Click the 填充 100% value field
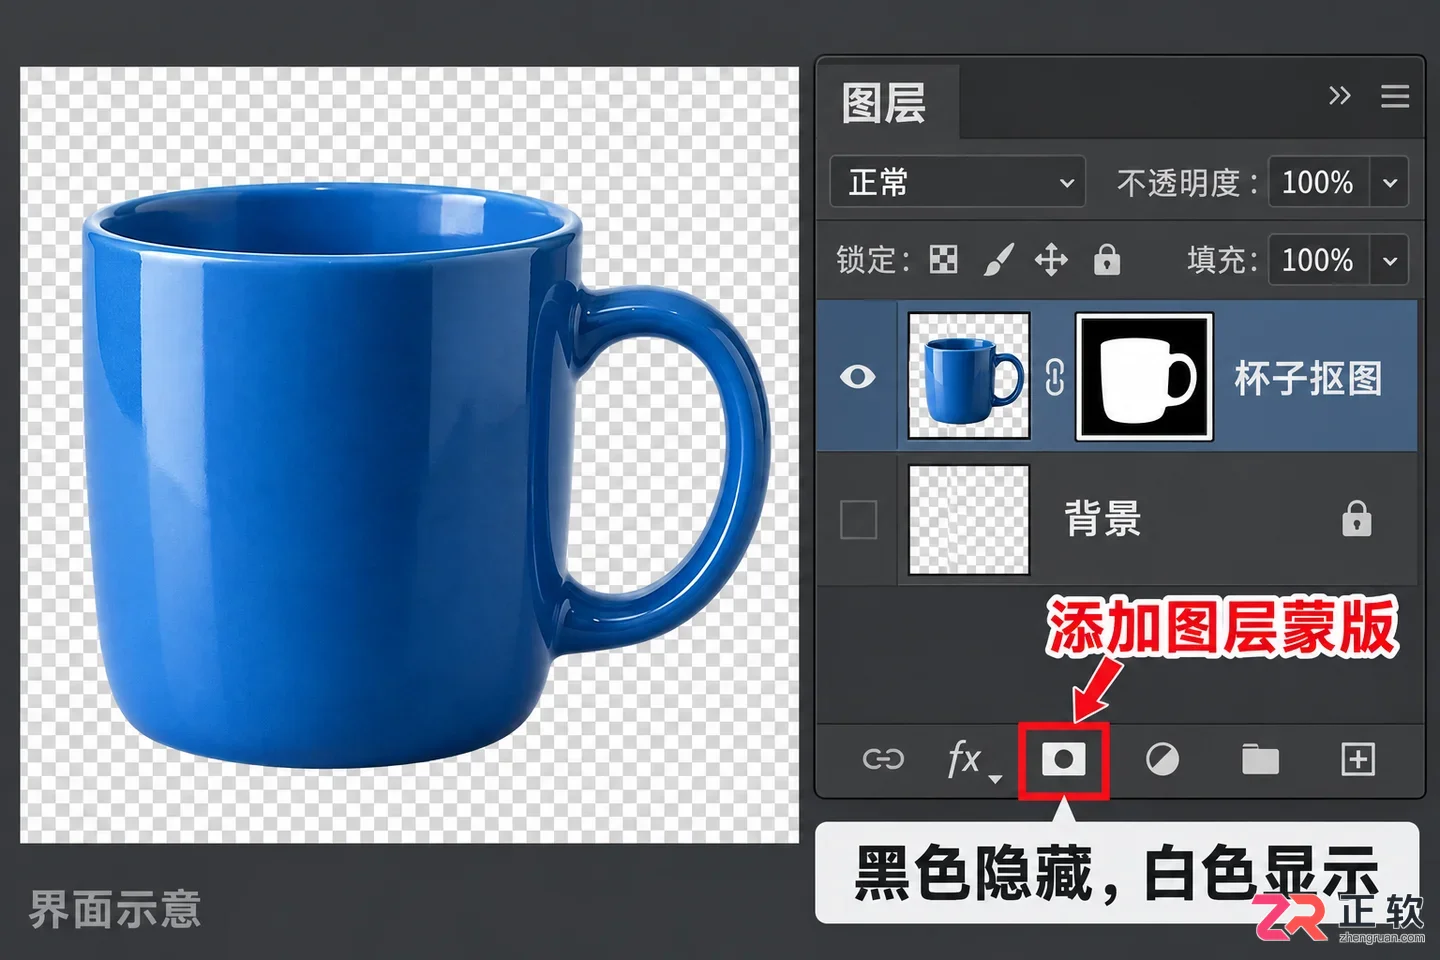Viewport: 1440px width, 960px height. 1318,260
